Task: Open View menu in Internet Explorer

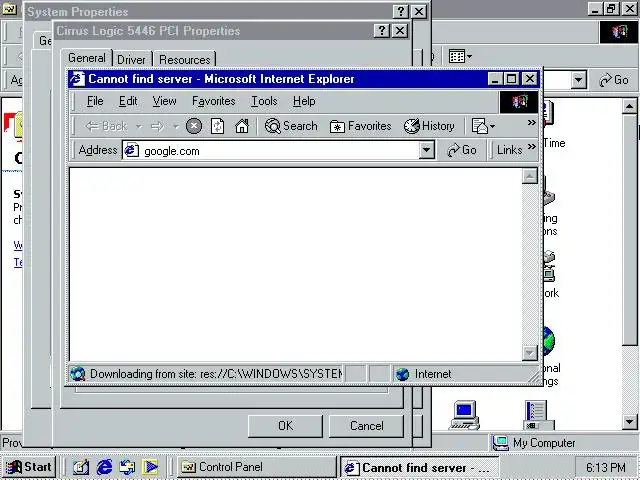Action: point(164,101)
